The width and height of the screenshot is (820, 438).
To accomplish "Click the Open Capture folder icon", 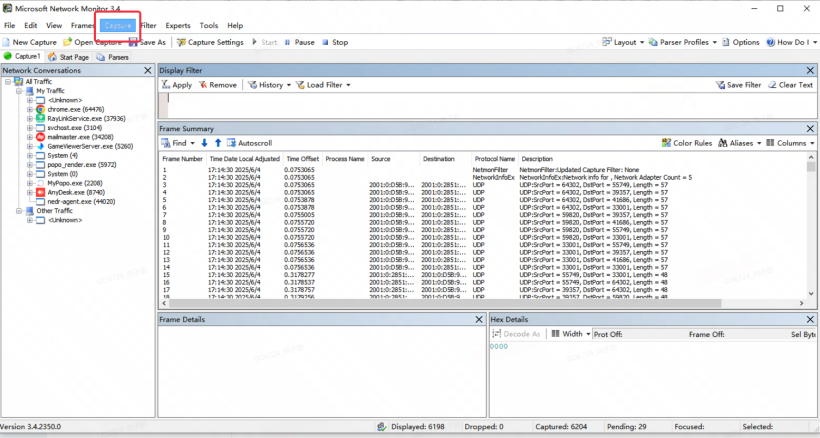I will 67,42.
